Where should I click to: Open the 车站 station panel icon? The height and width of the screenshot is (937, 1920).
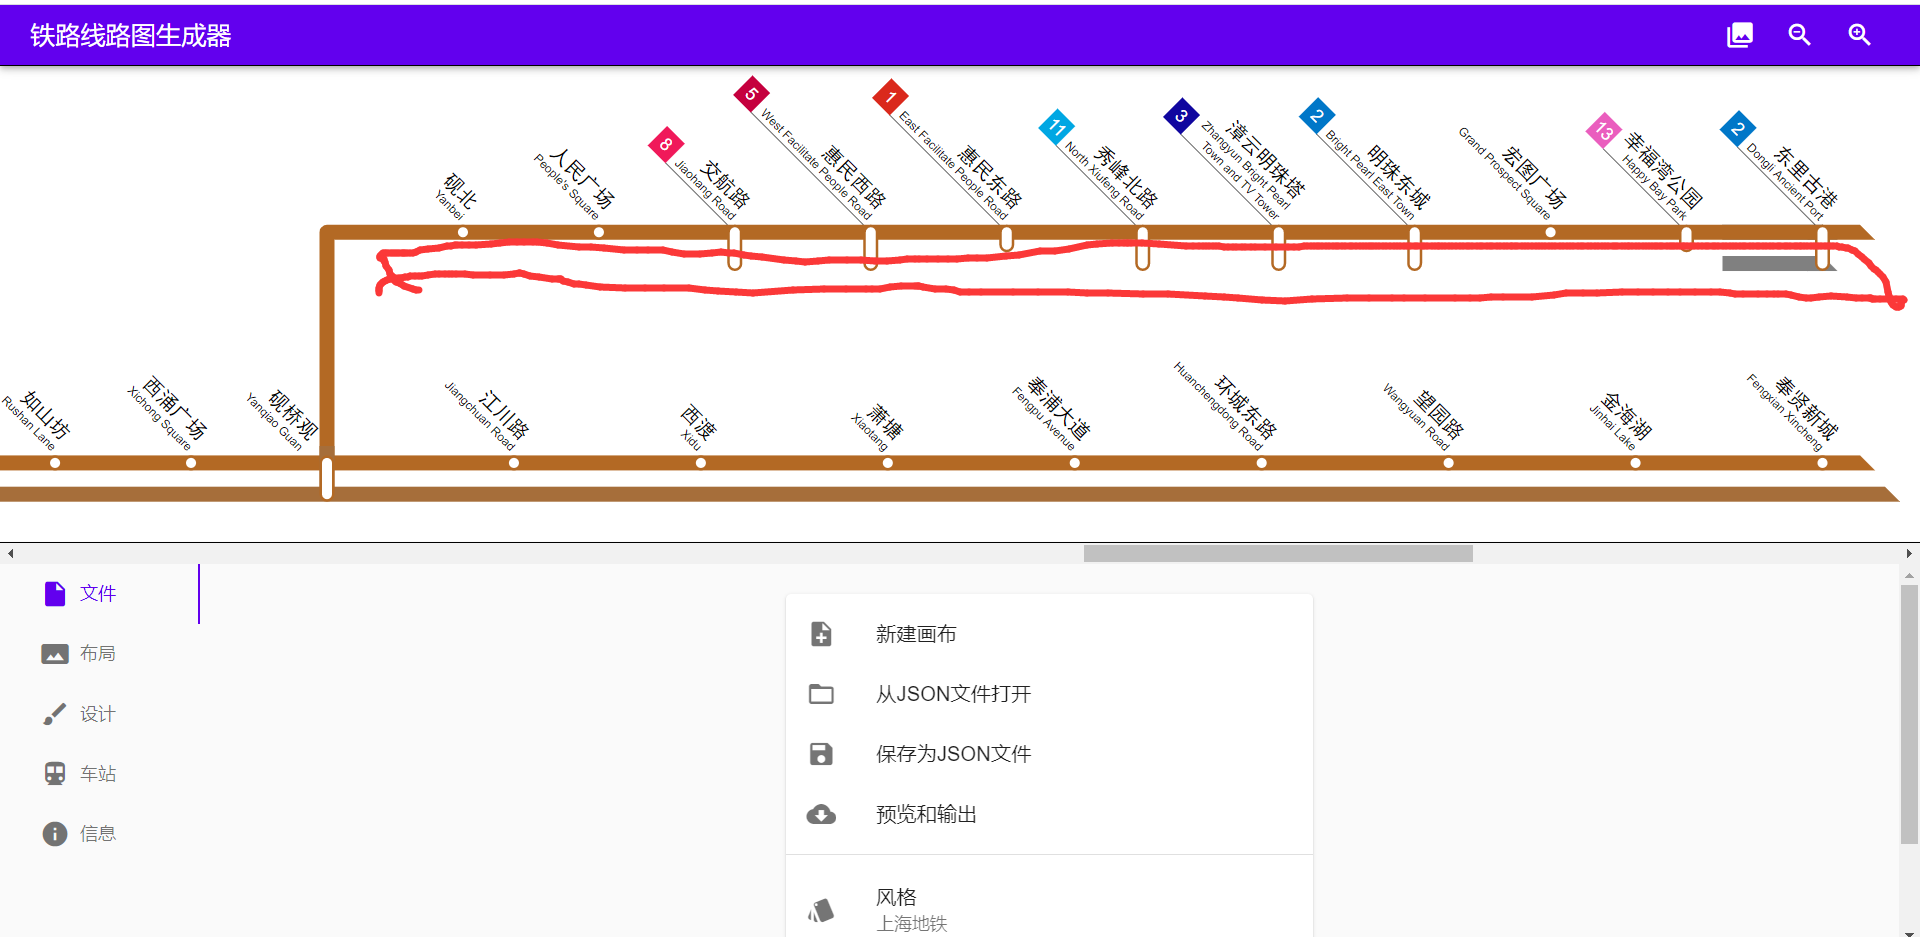click(55, 773)
